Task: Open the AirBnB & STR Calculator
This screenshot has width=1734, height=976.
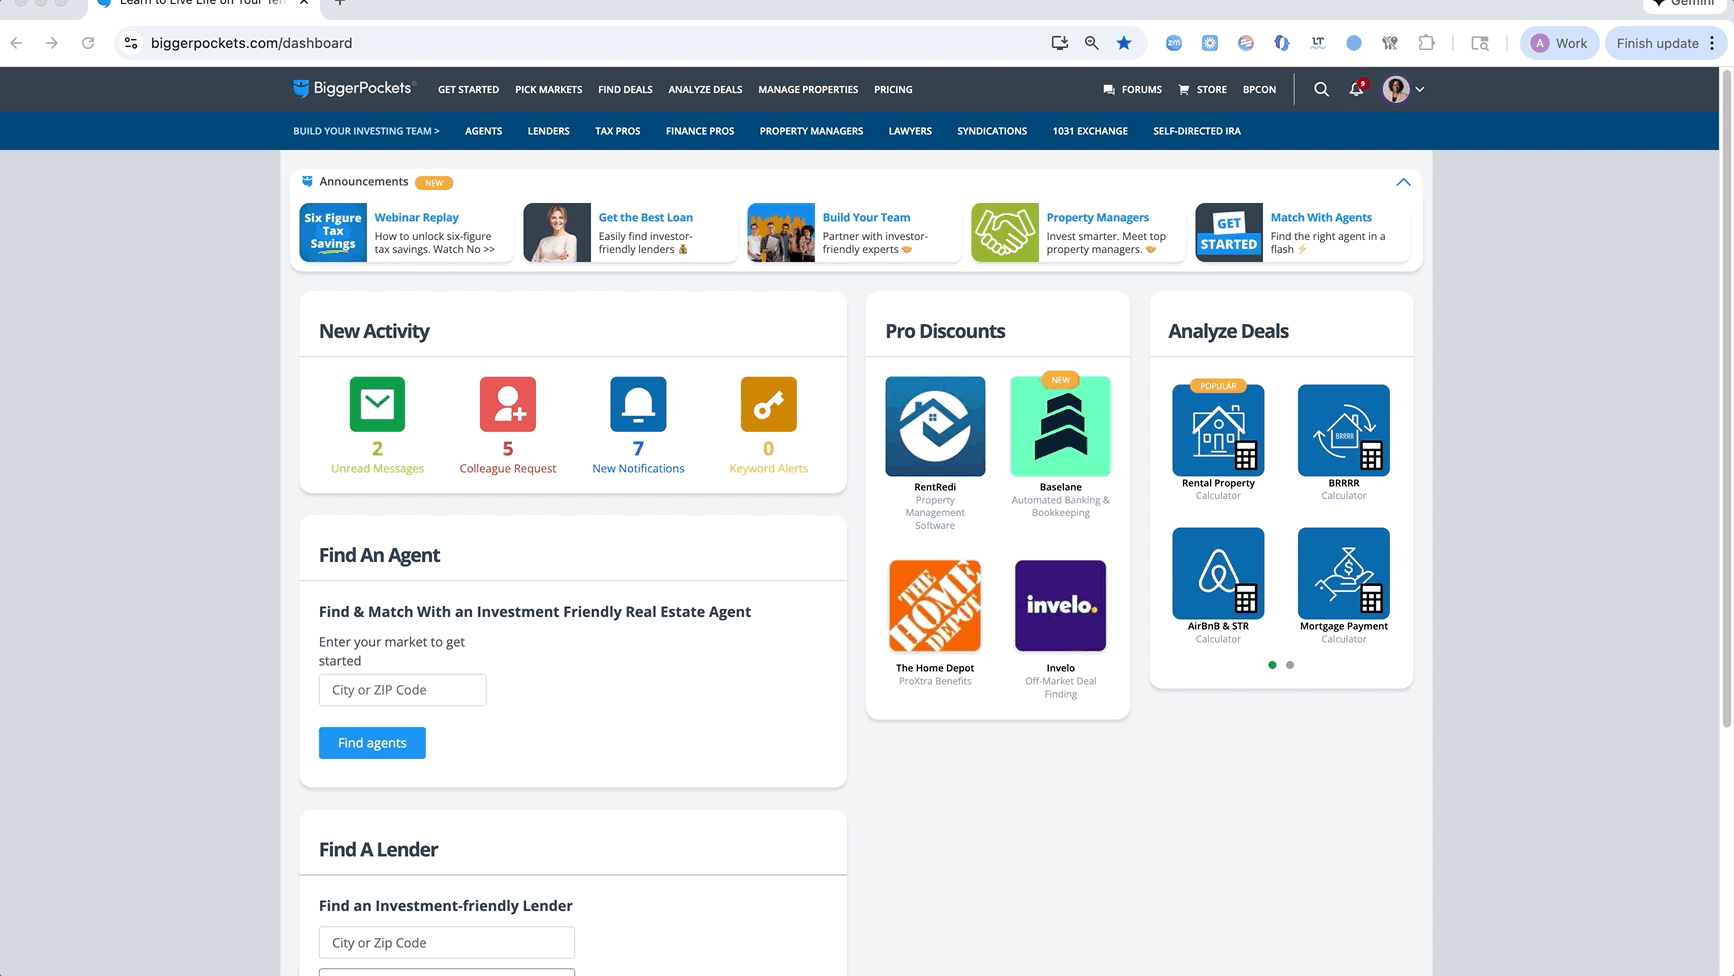Action: click(x=1218, y=574)
